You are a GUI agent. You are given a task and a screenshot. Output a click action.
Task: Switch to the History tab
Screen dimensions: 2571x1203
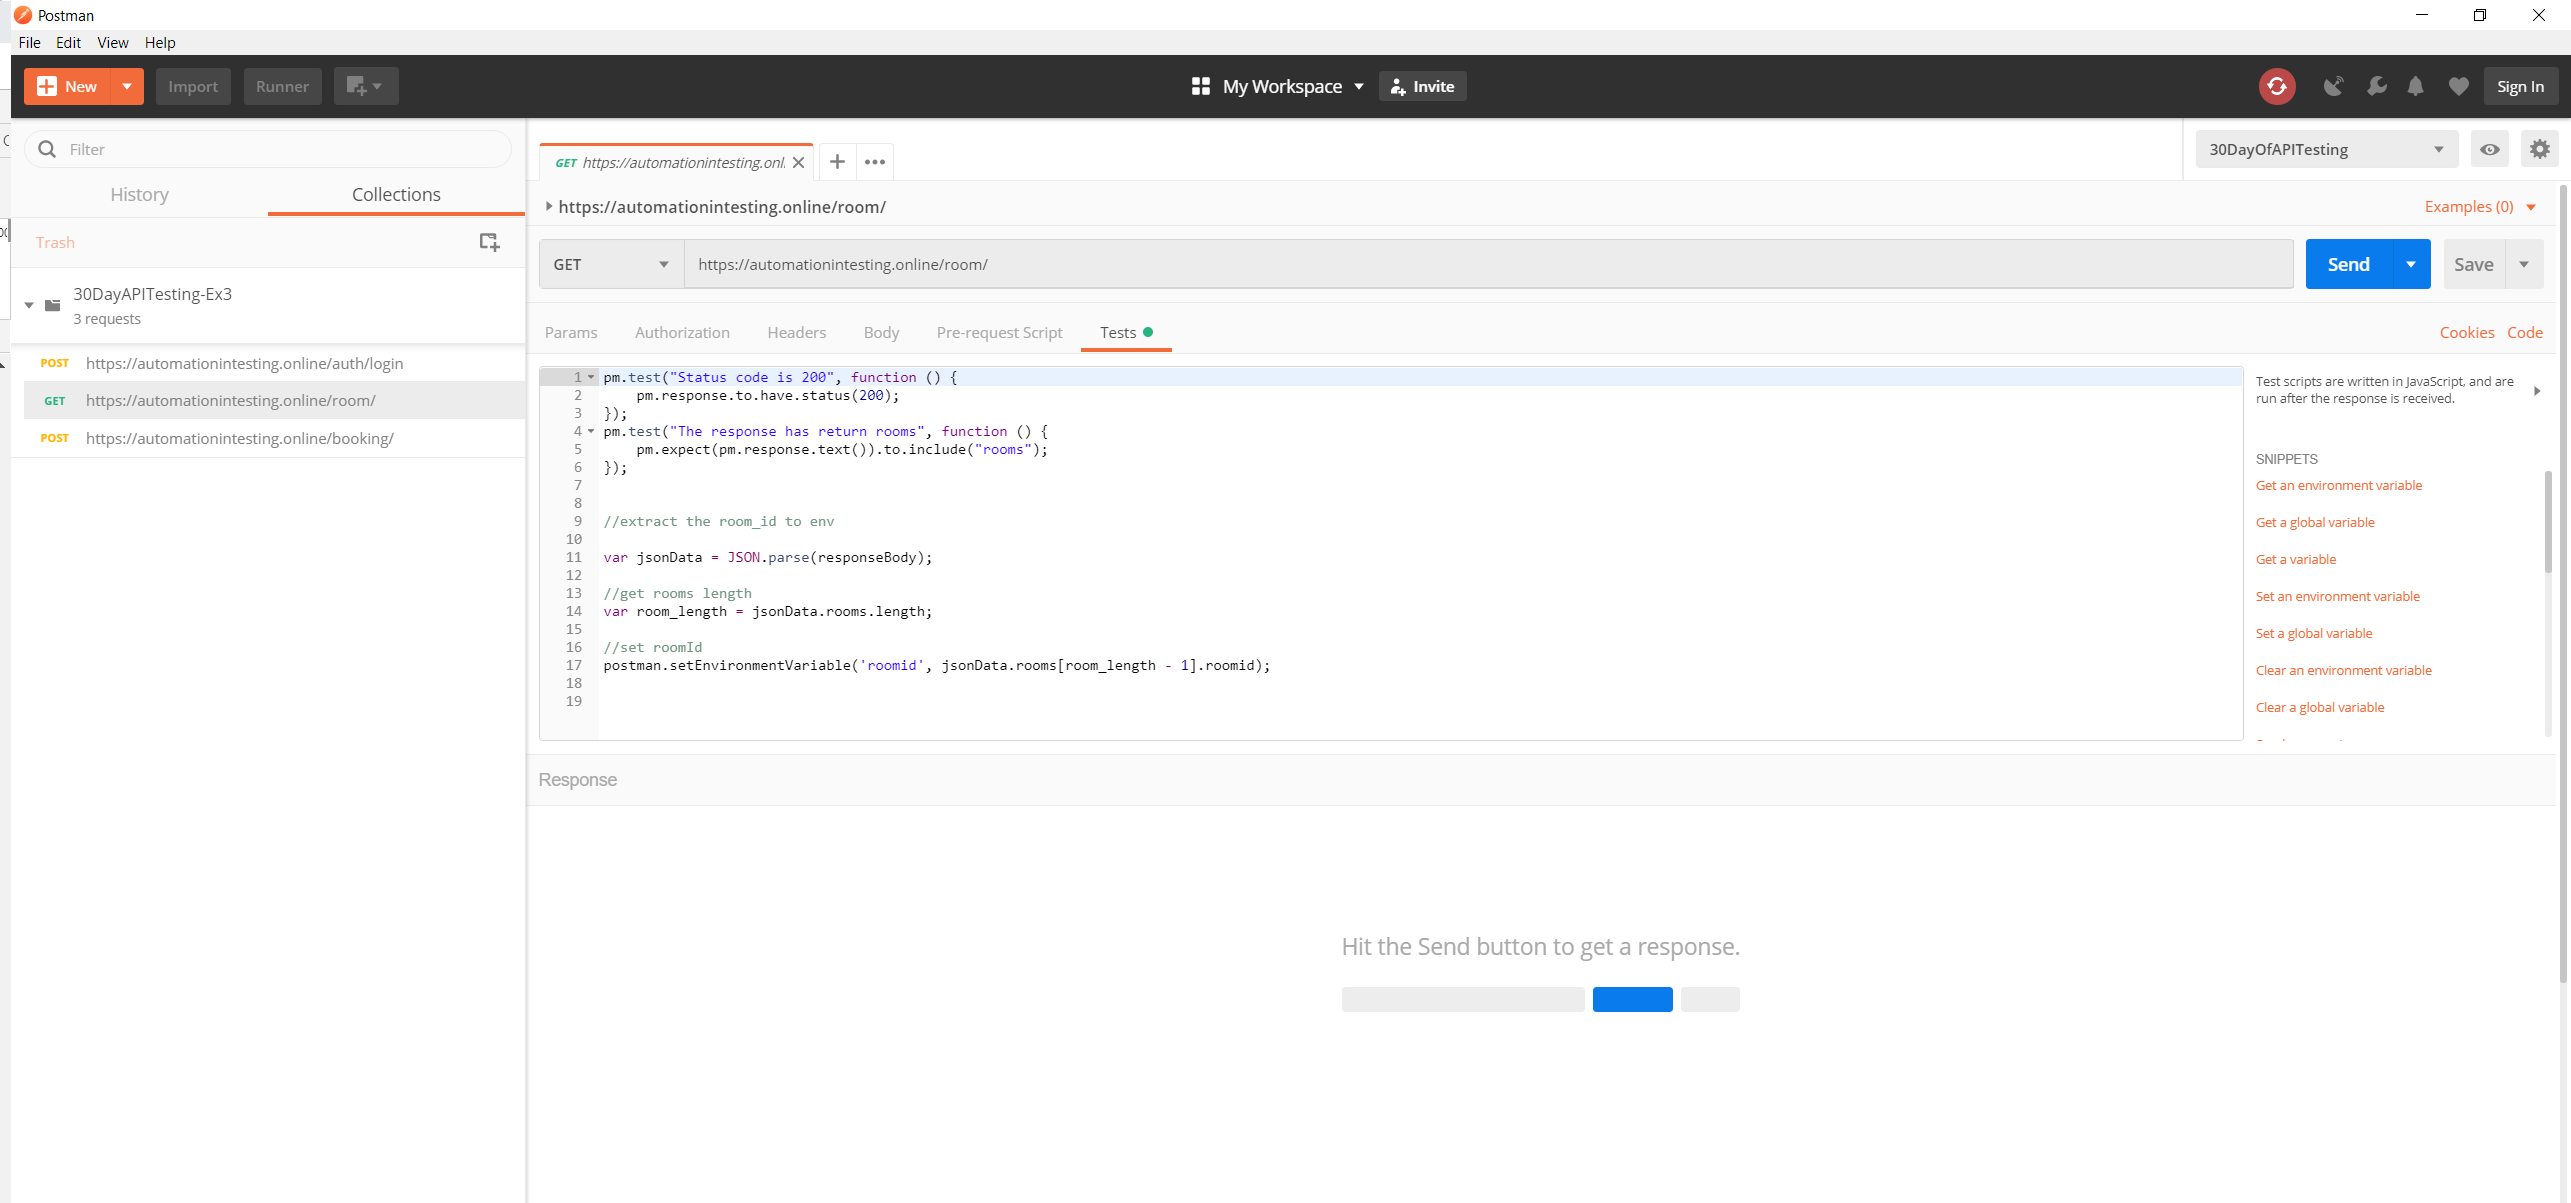pos(139,194)
